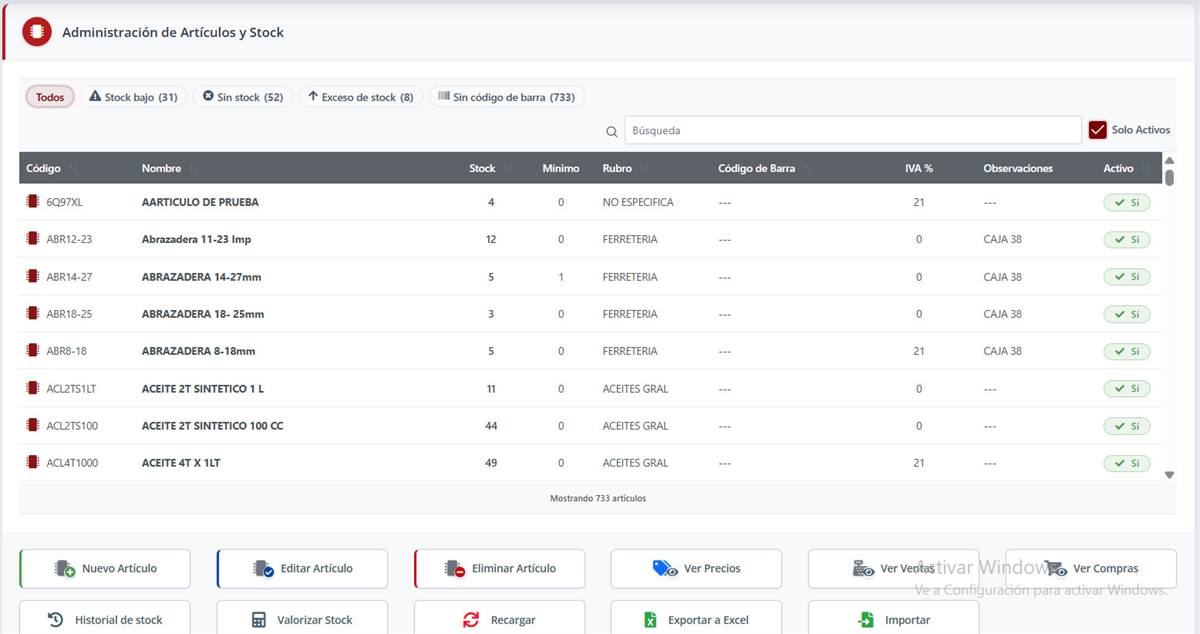Click the red chip logo beside the page title

click(37, 32)
